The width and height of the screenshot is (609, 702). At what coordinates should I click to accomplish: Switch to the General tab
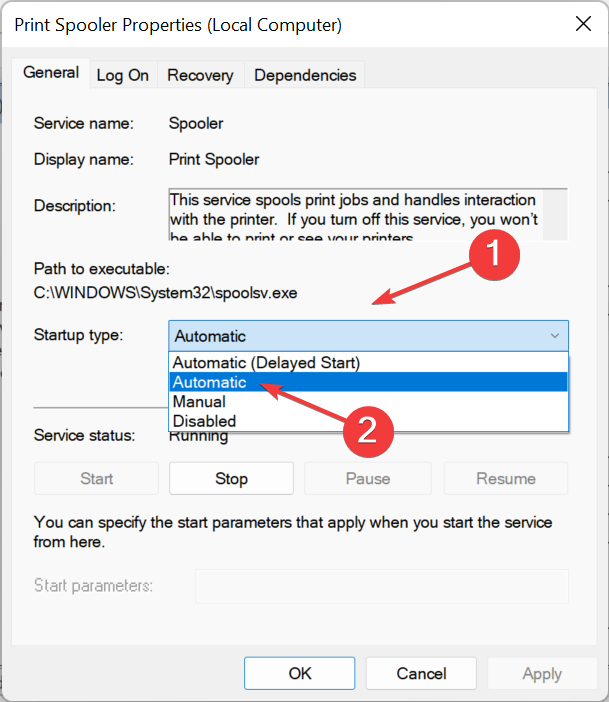click(51, 73)
